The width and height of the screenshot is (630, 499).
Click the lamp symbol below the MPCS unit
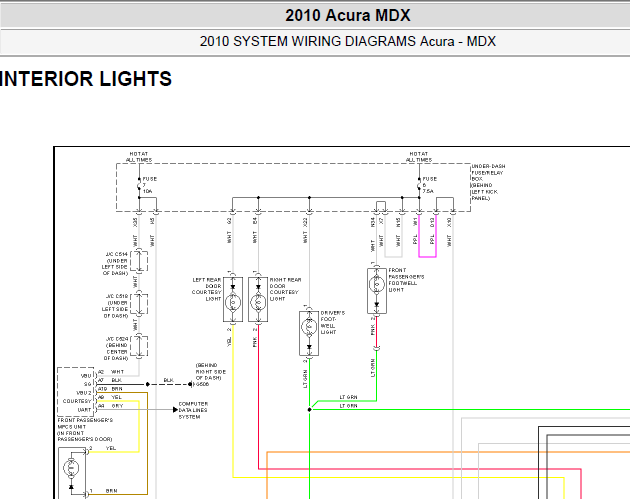point(72,470)
